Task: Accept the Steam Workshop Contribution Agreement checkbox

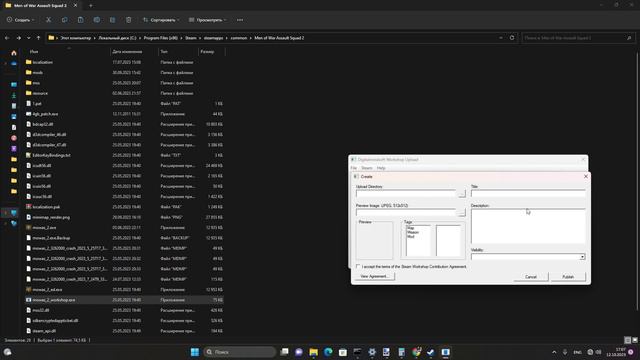Action: click(x=358, y=267)
